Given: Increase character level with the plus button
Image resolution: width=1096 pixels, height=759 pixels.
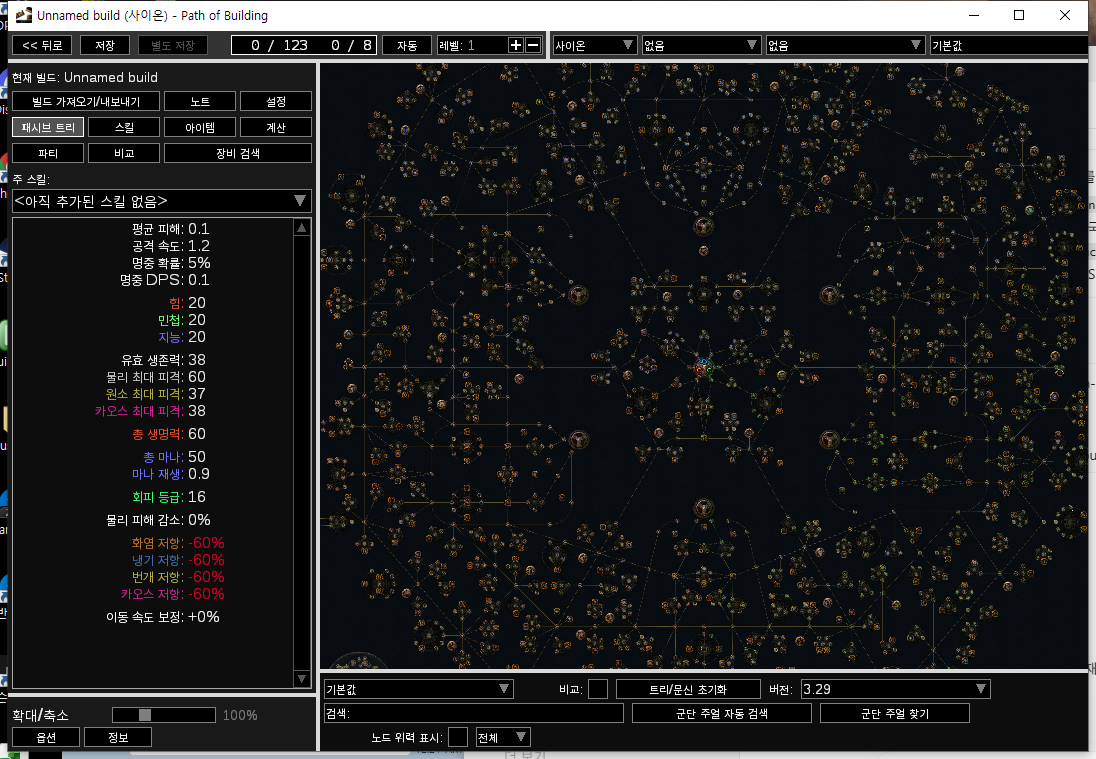Looking at the screenshot, I should click(x=516, y=45).
